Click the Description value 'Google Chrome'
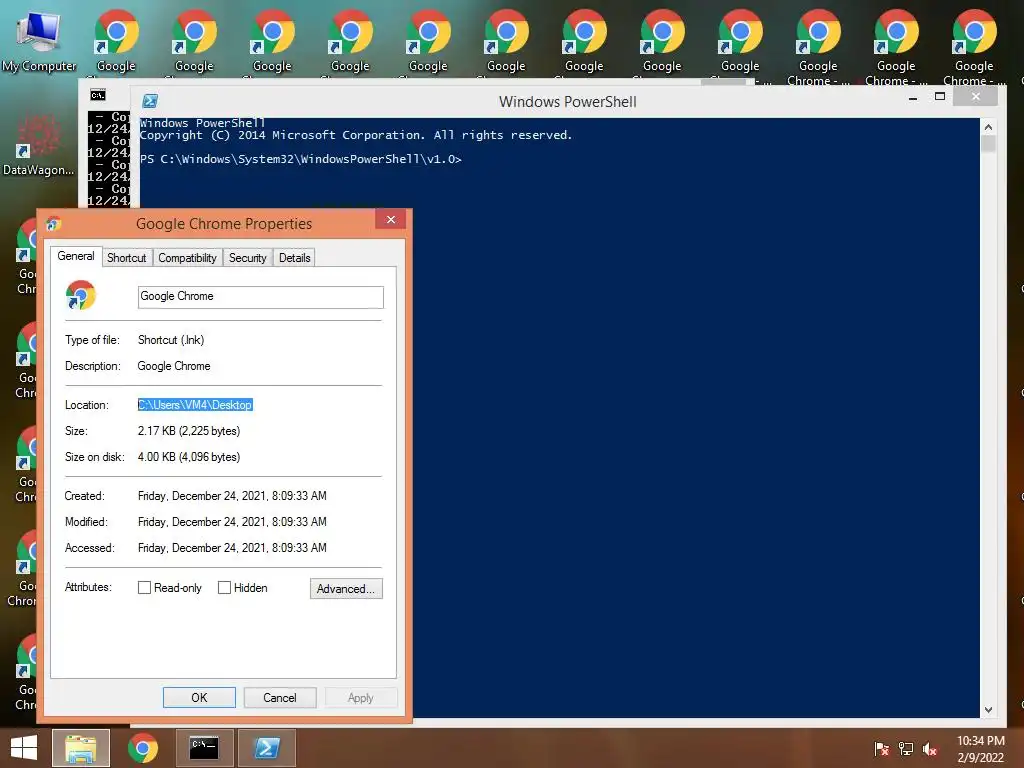Viewport: 1024px width, 768px height. 174,366
